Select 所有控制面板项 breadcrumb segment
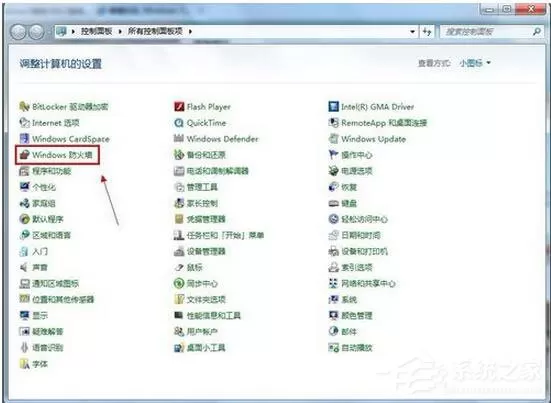 pyautogui.click(x=155, y=31)
